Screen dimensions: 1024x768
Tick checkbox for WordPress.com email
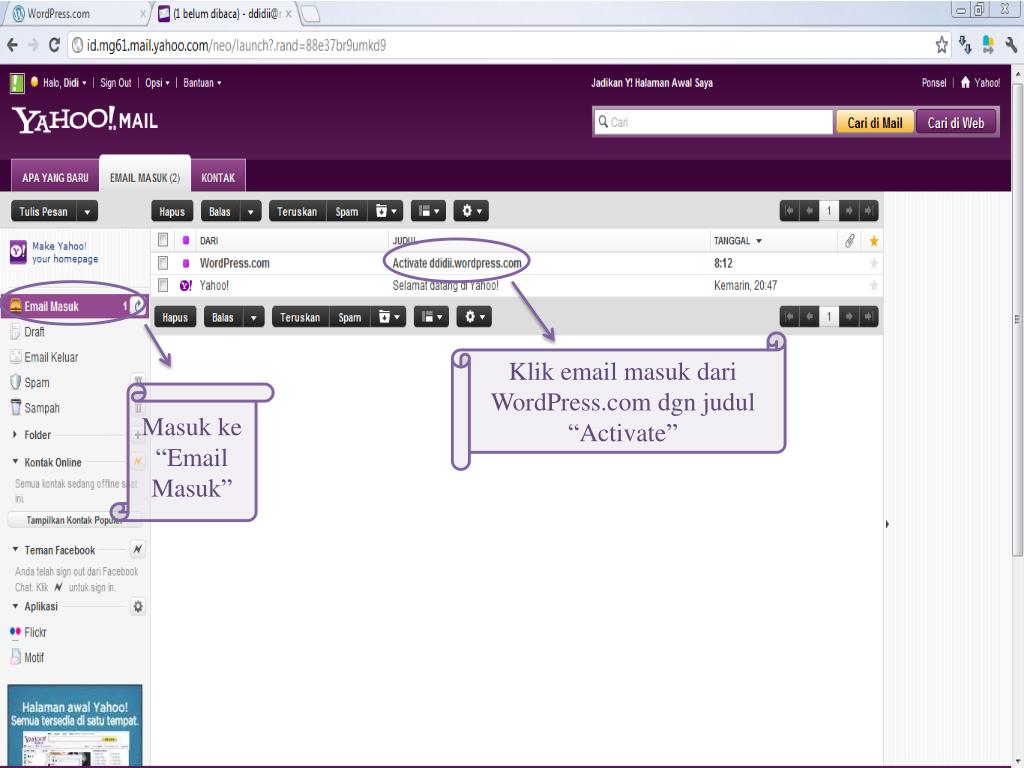coord(163,263)
